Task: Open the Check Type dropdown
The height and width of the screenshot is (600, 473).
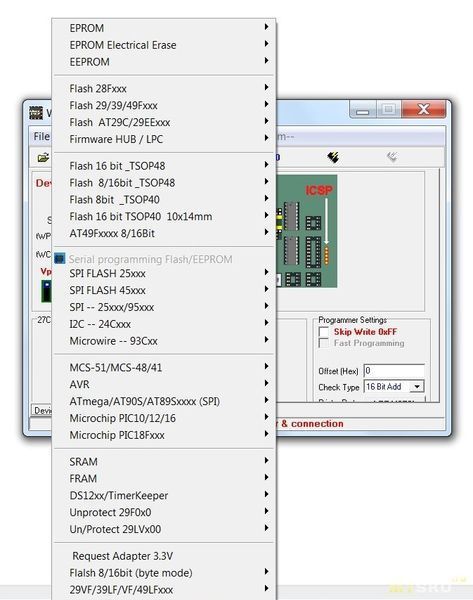Action: coord(417,386)
